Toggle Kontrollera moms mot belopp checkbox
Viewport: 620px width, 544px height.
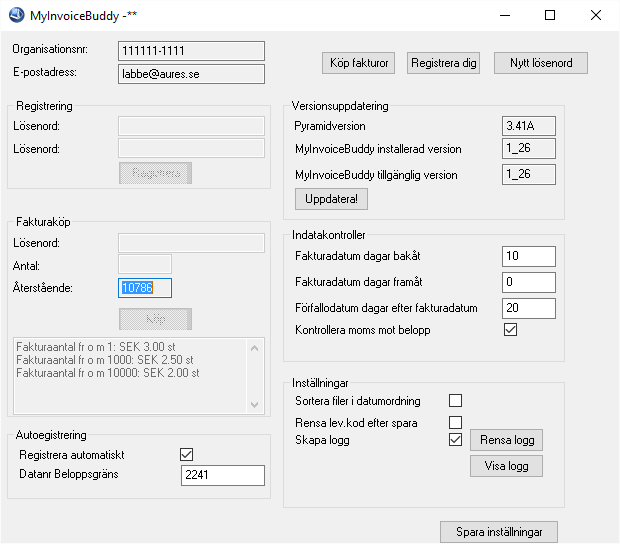[510, 330]
